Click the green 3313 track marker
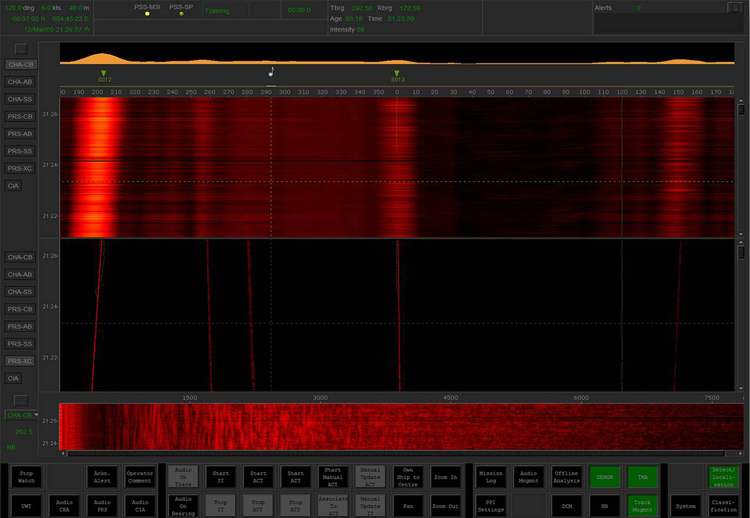Viewport: 750px width, 518px height. coord(397,75)
